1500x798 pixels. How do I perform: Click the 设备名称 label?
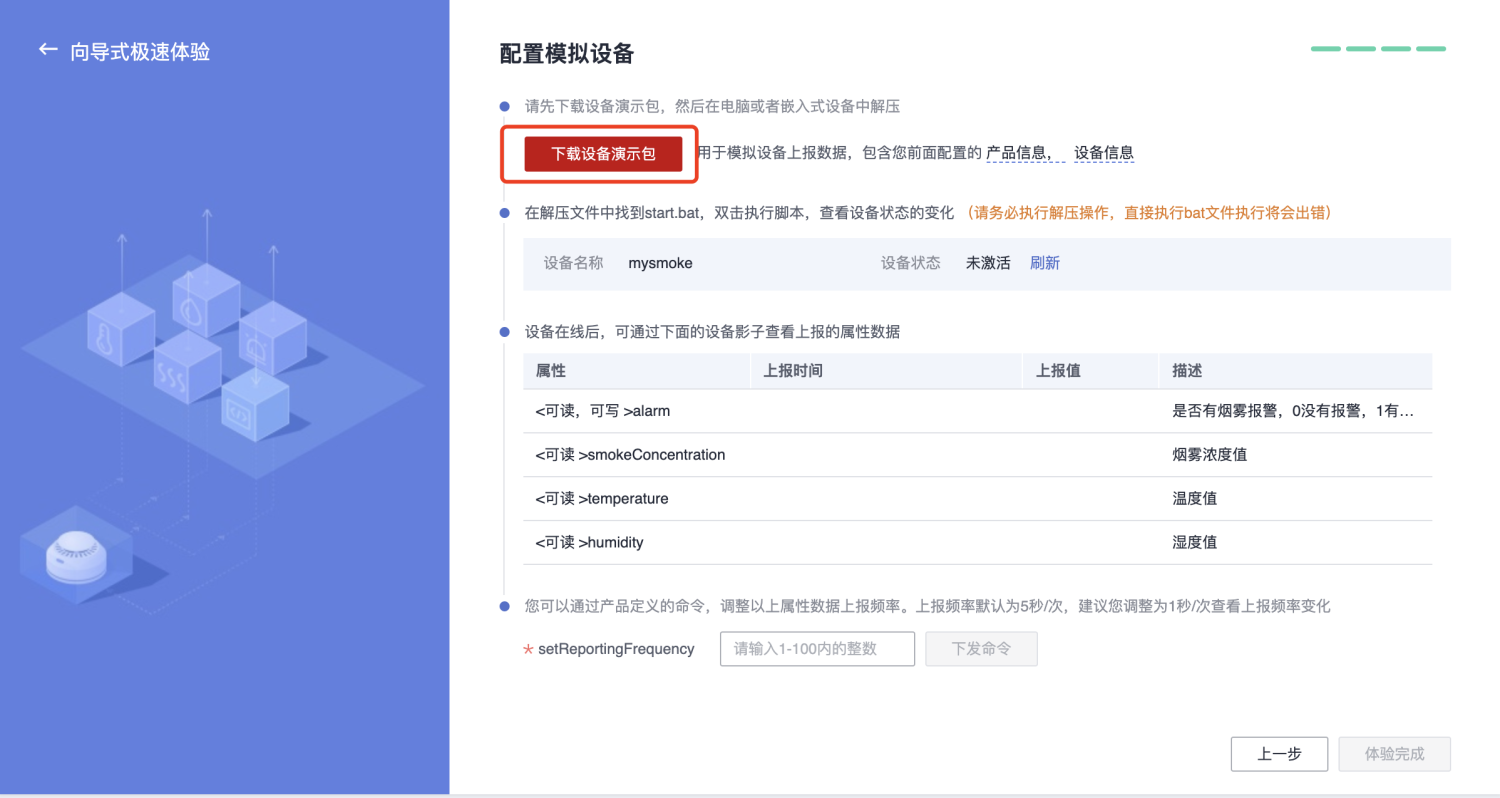[x=574, y=263]
